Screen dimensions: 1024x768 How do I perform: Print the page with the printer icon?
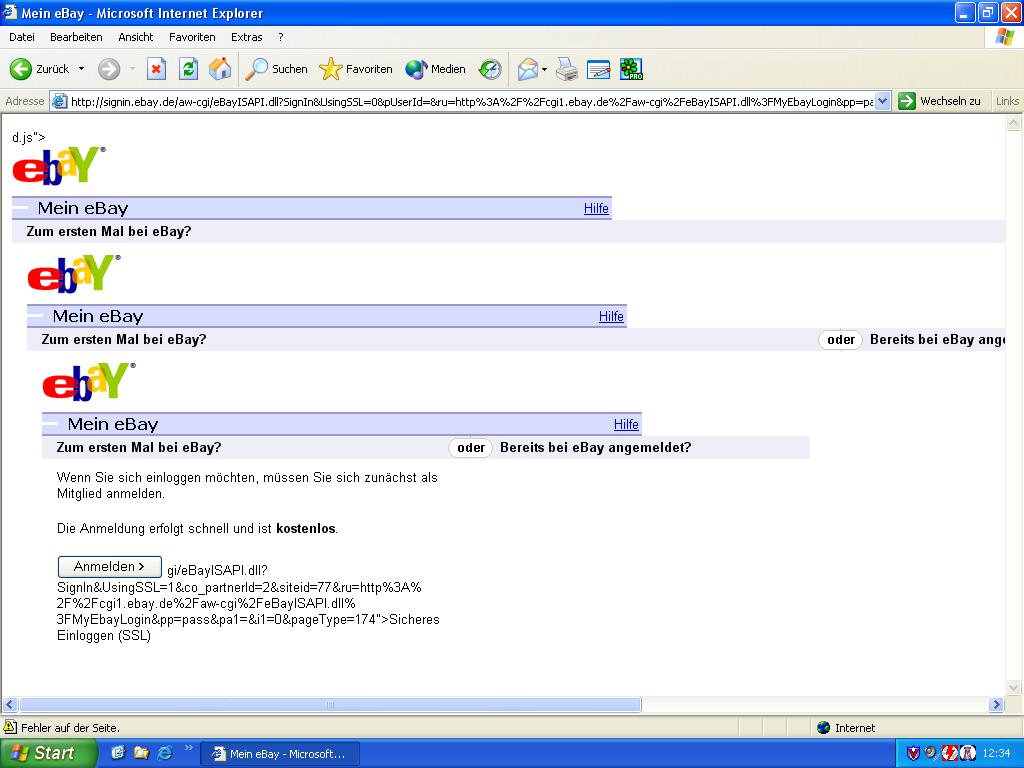pyautogui.click(x=566, y=69)
